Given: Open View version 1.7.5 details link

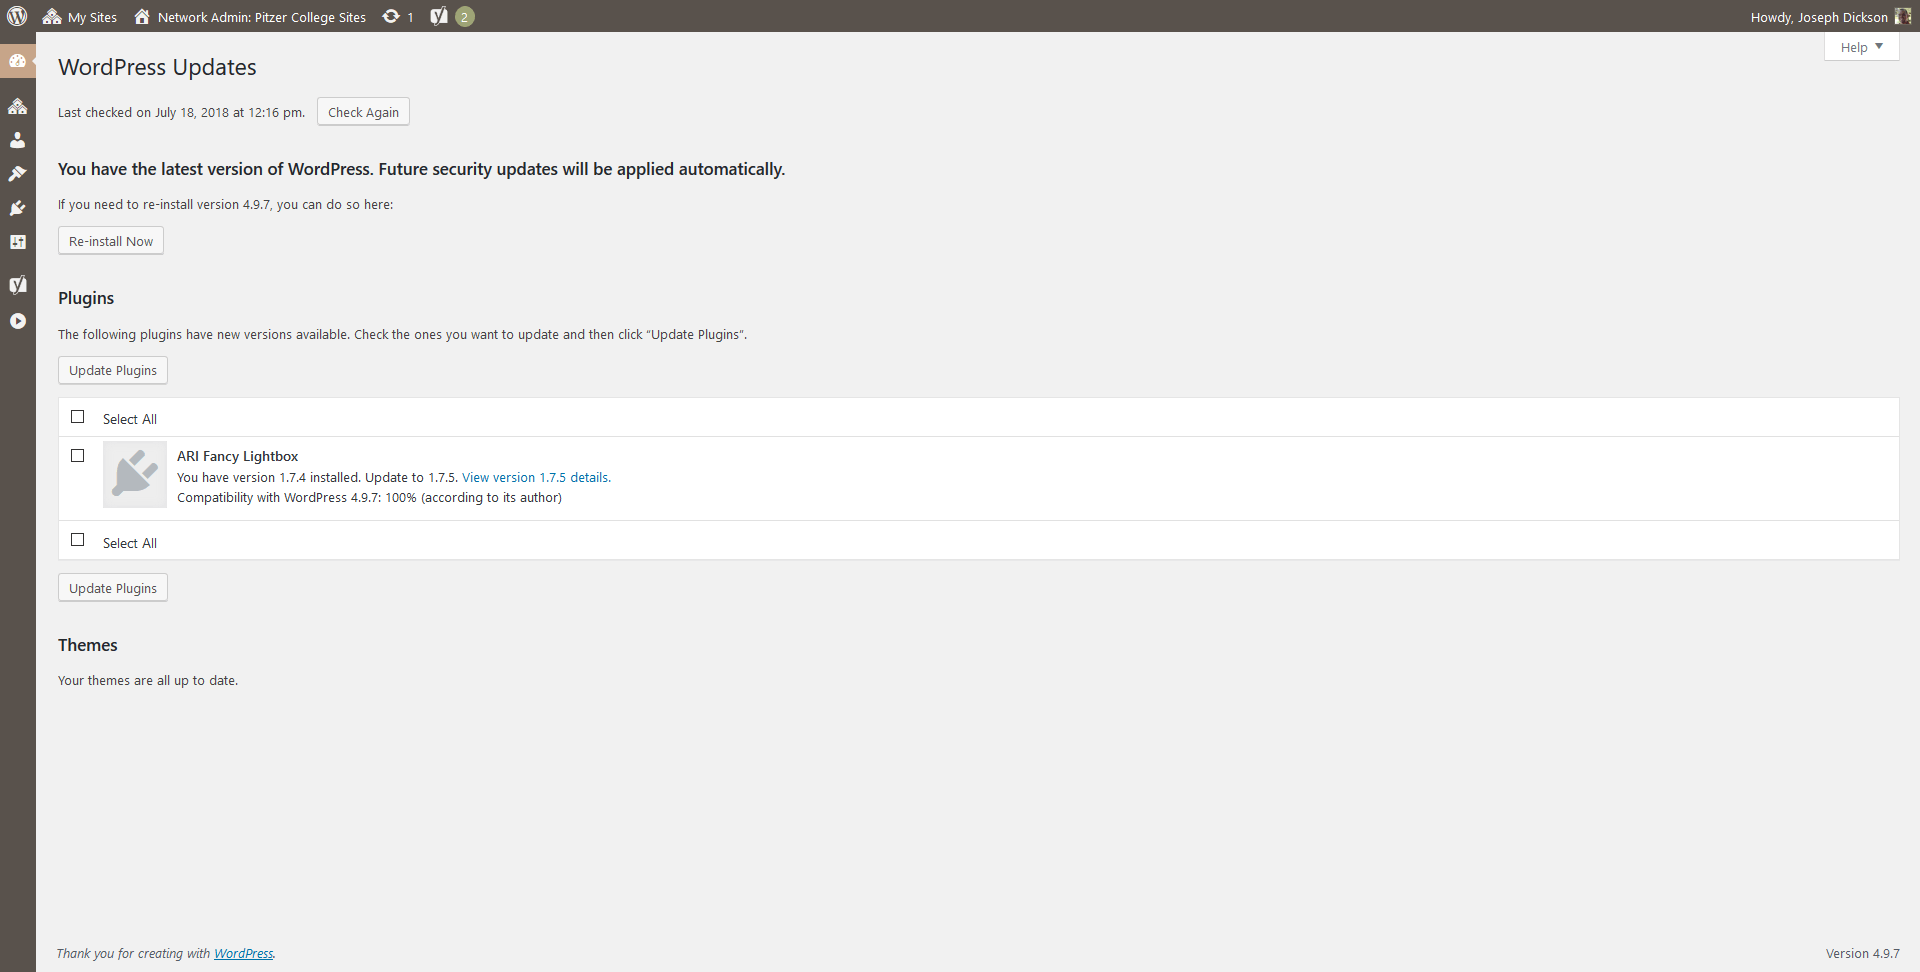Looking at the screenshot, I should point(535,478).
